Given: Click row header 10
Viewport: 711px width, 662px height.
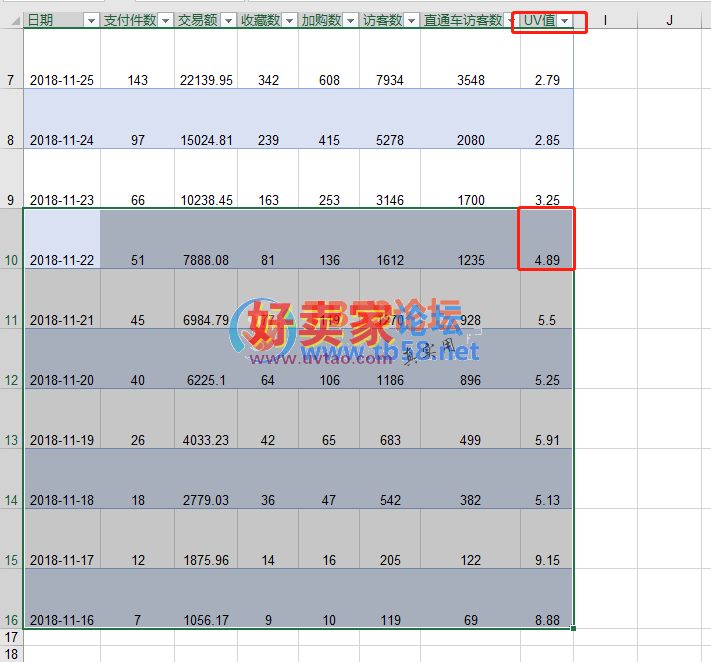Looking at the screenshot, I should (11, 260).
